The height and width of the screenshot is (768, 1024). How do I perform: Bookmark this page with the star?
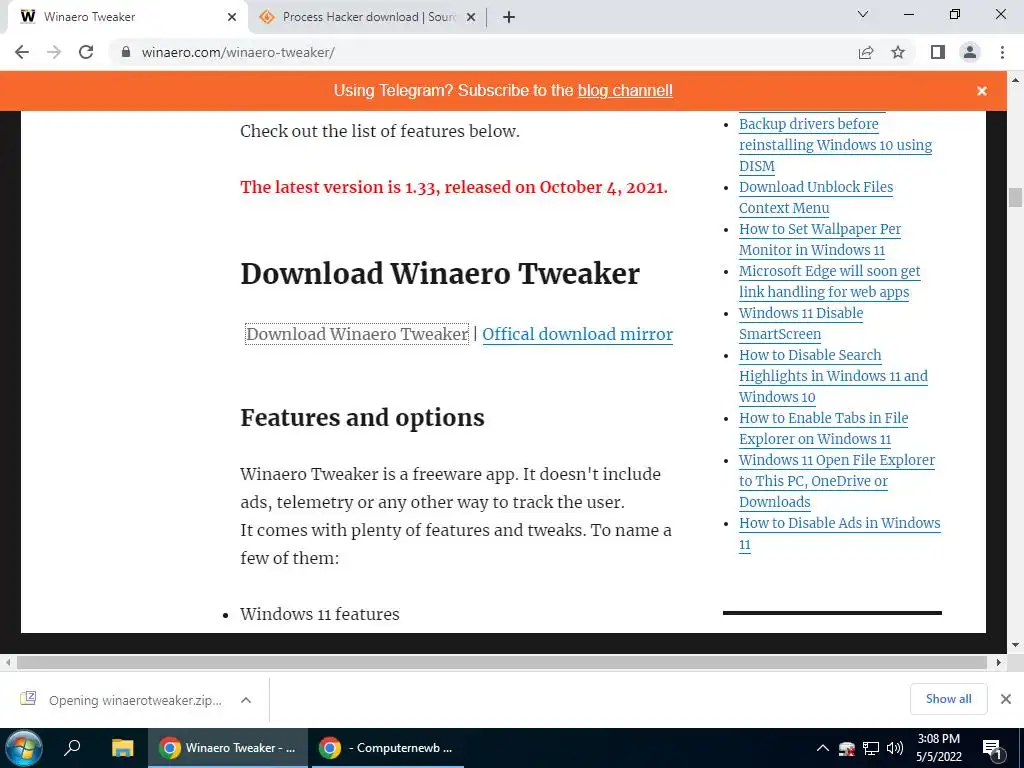point(898,52)
